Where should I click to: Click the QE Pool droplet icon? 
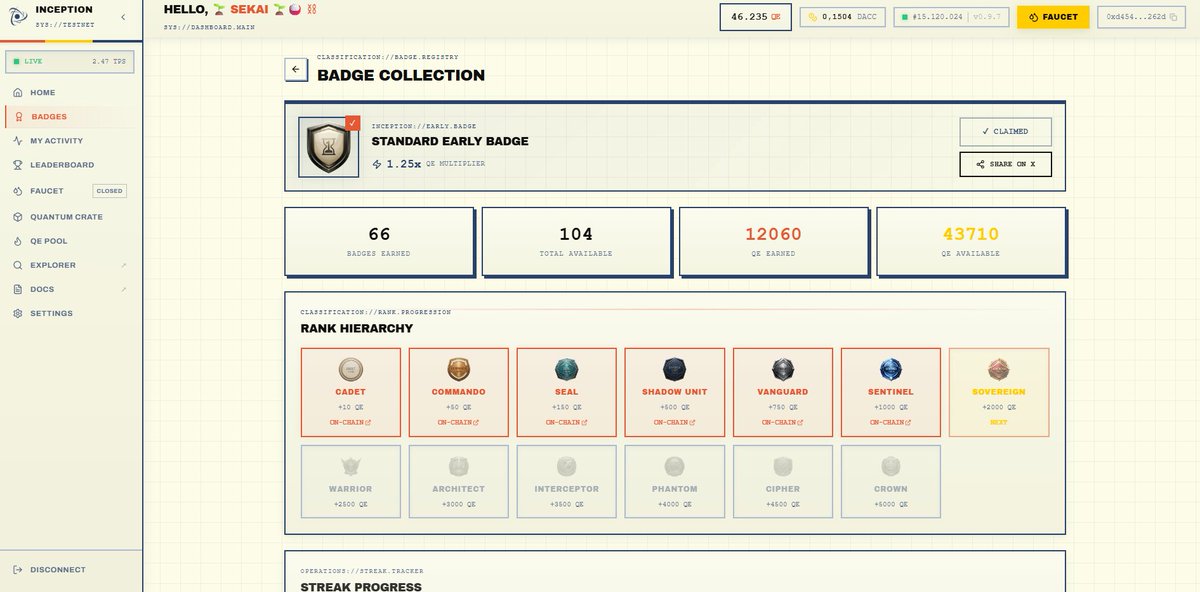pos(18,241)
